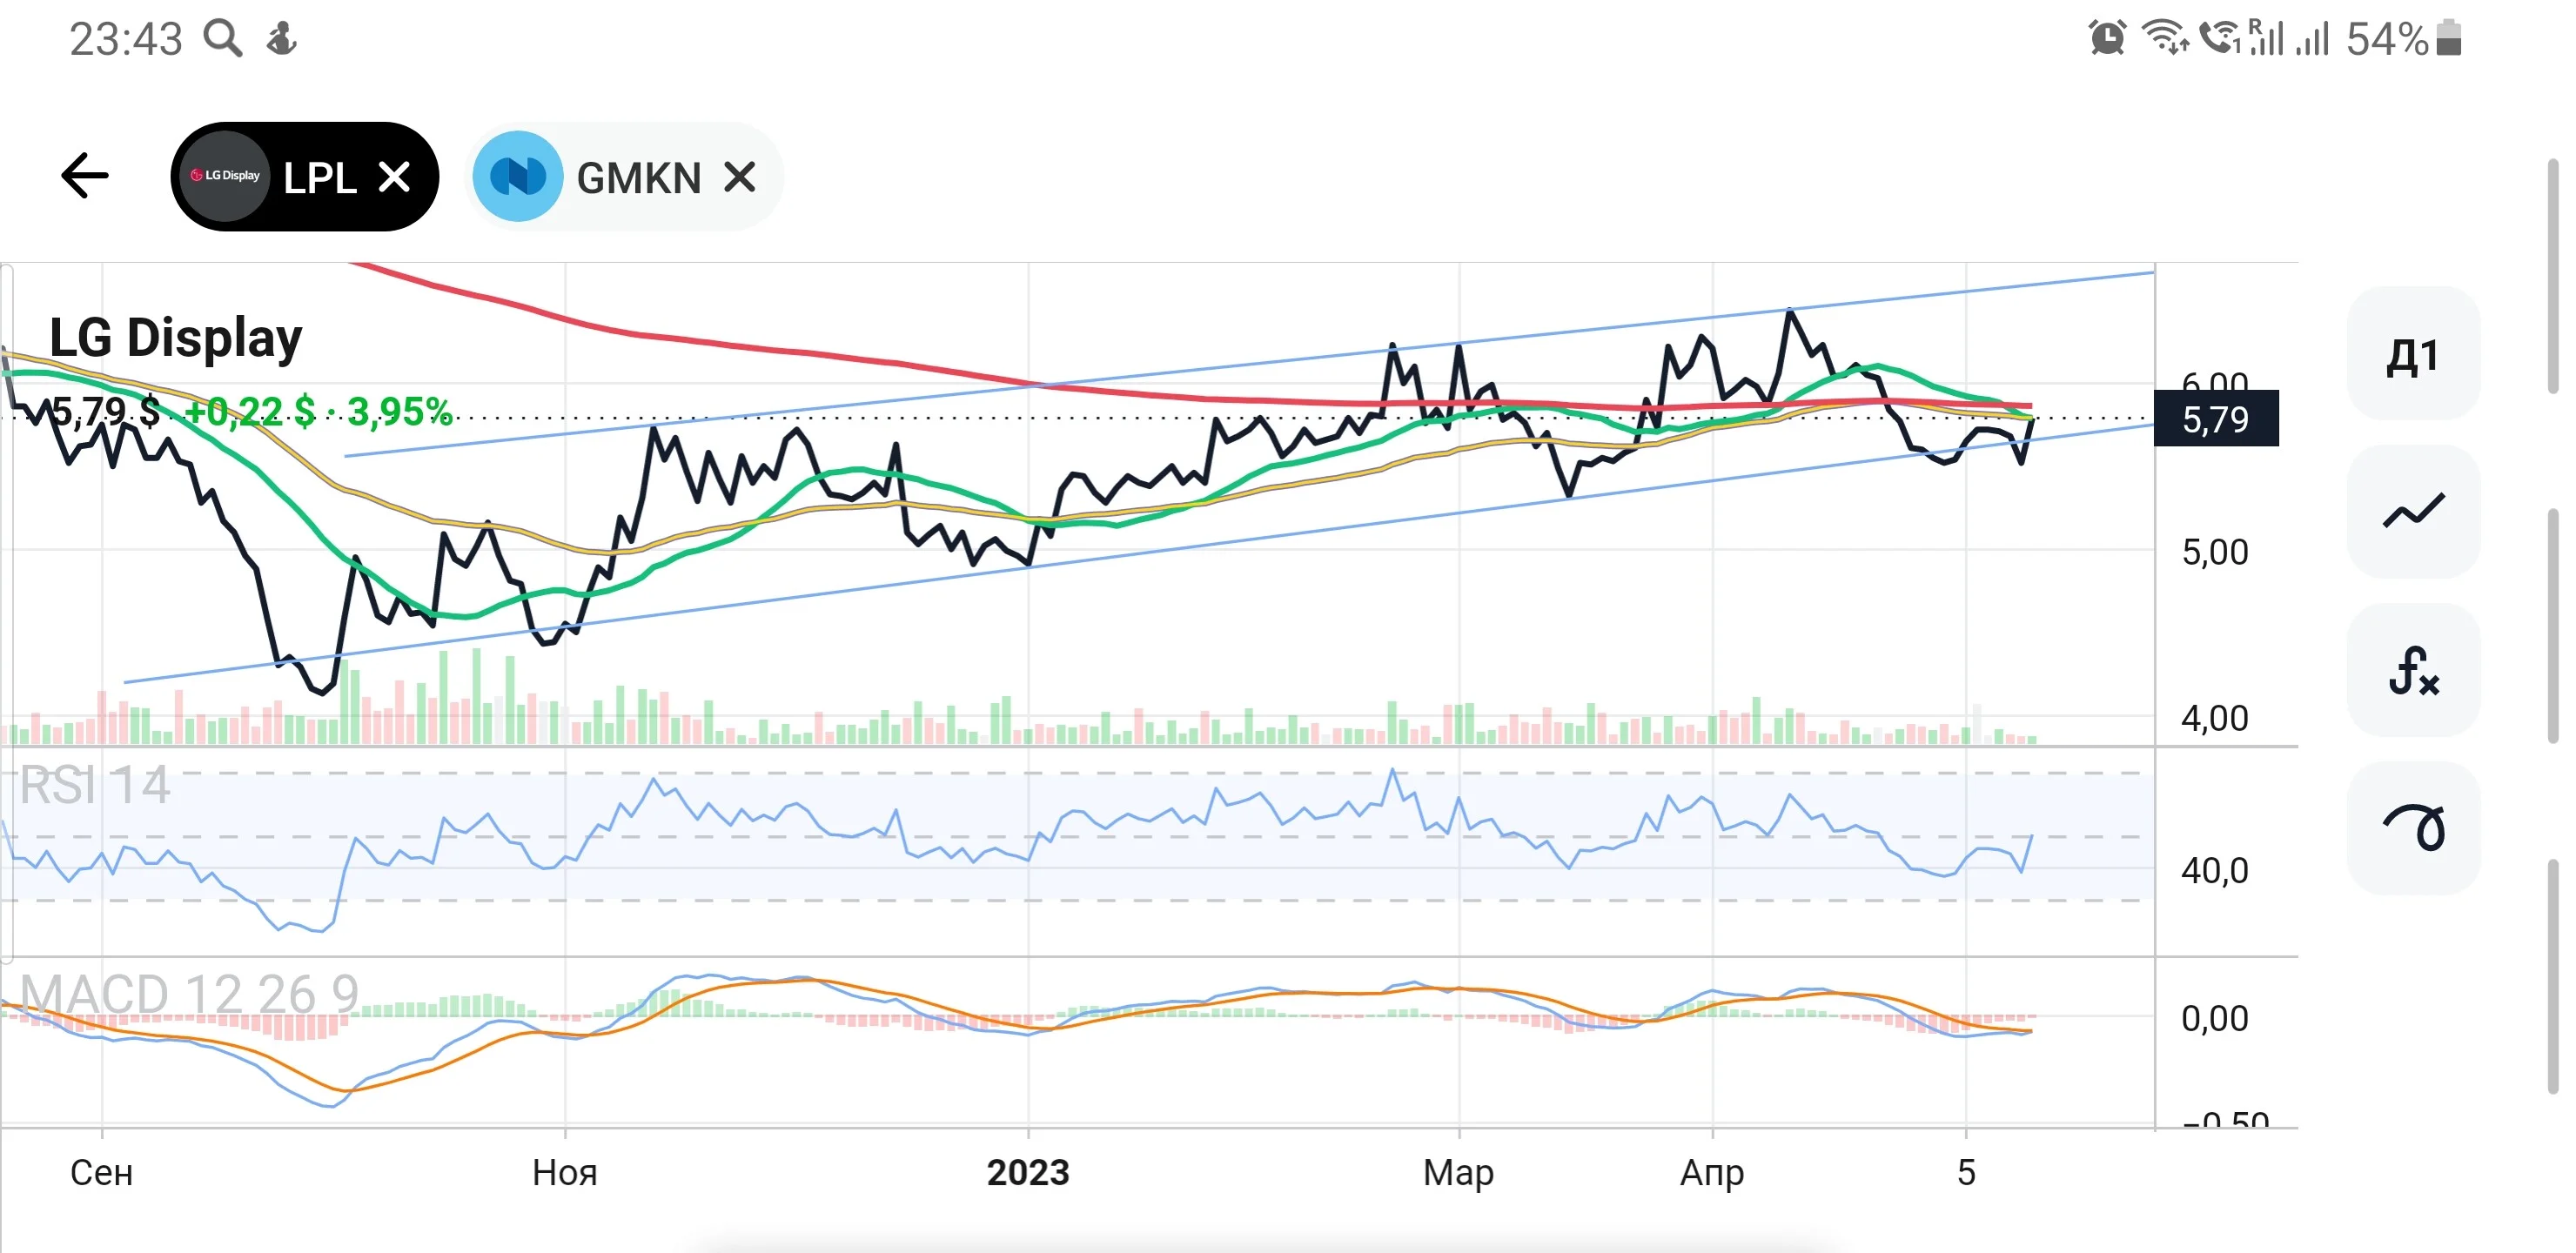This screenshot has height=1253, width=2576.
Task: Open the drawing tools icon
Action: pyautogui.click(x=2412, y=827)
